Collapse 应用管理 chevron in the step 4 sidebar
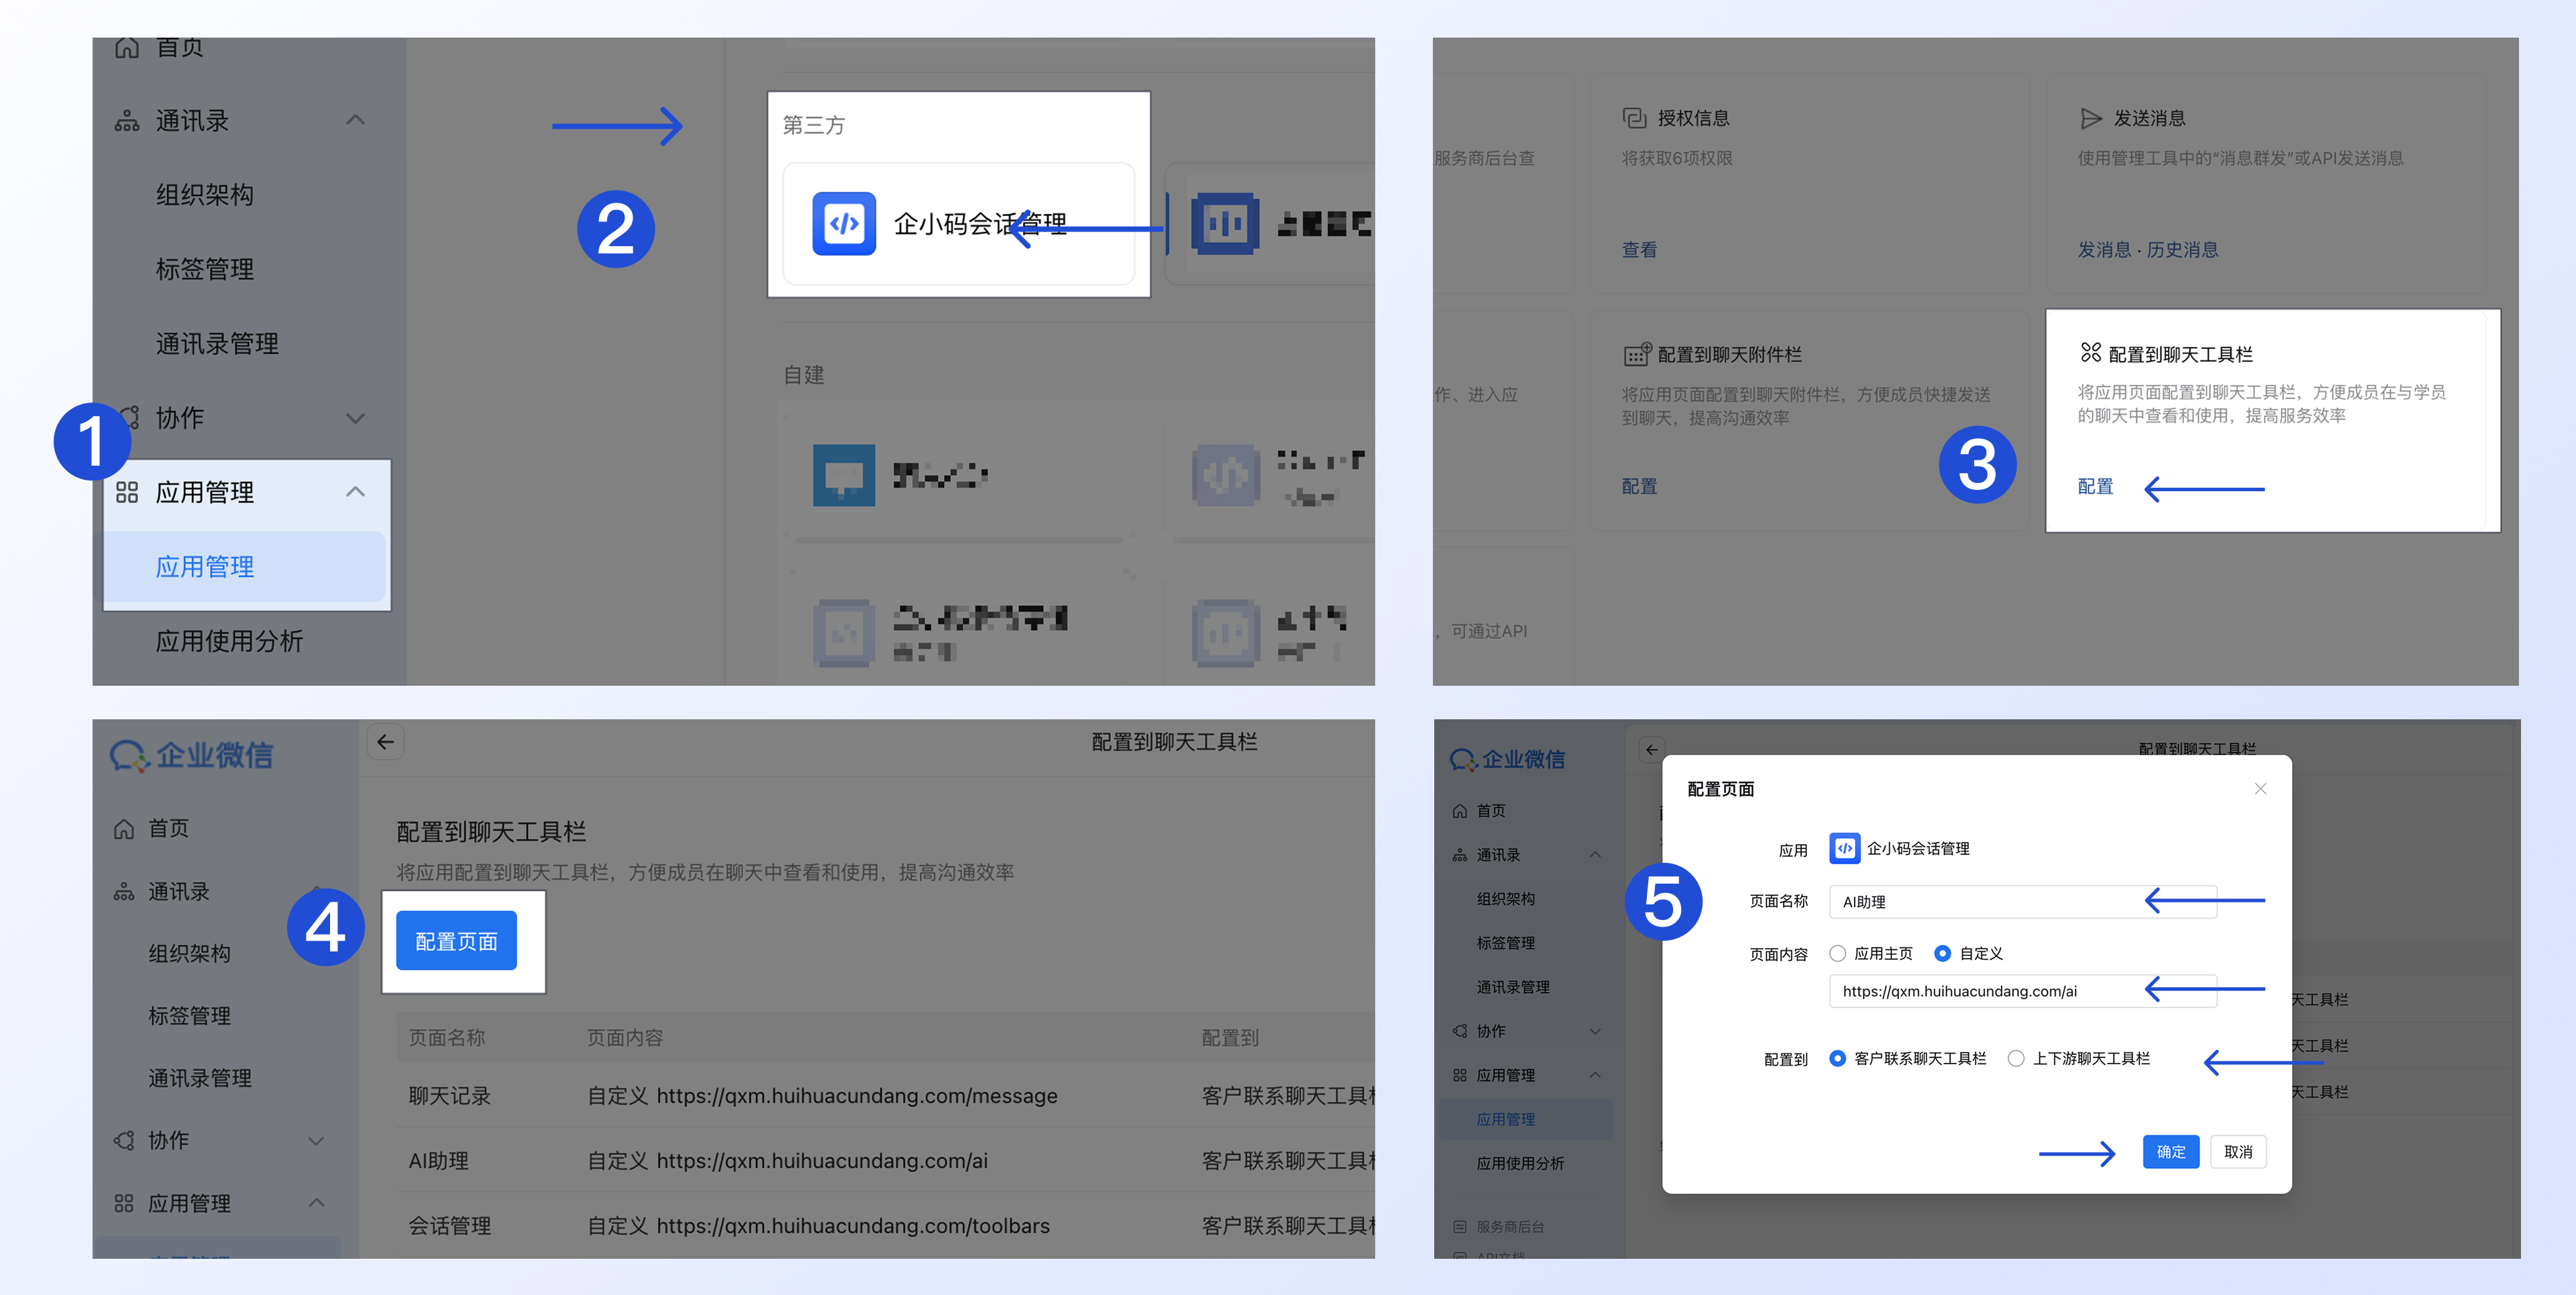The width and height of the screenshot is (2576, 1295). coord(316,1202)
